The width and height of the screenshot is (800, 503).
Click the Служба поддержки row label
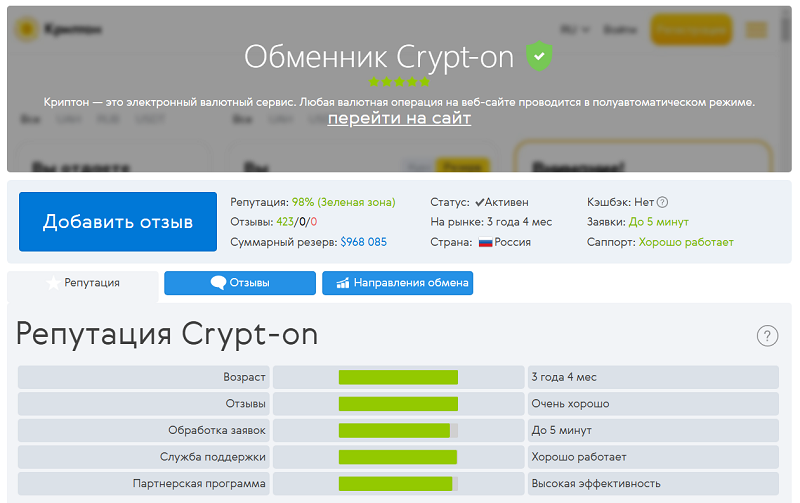[213, 457]
